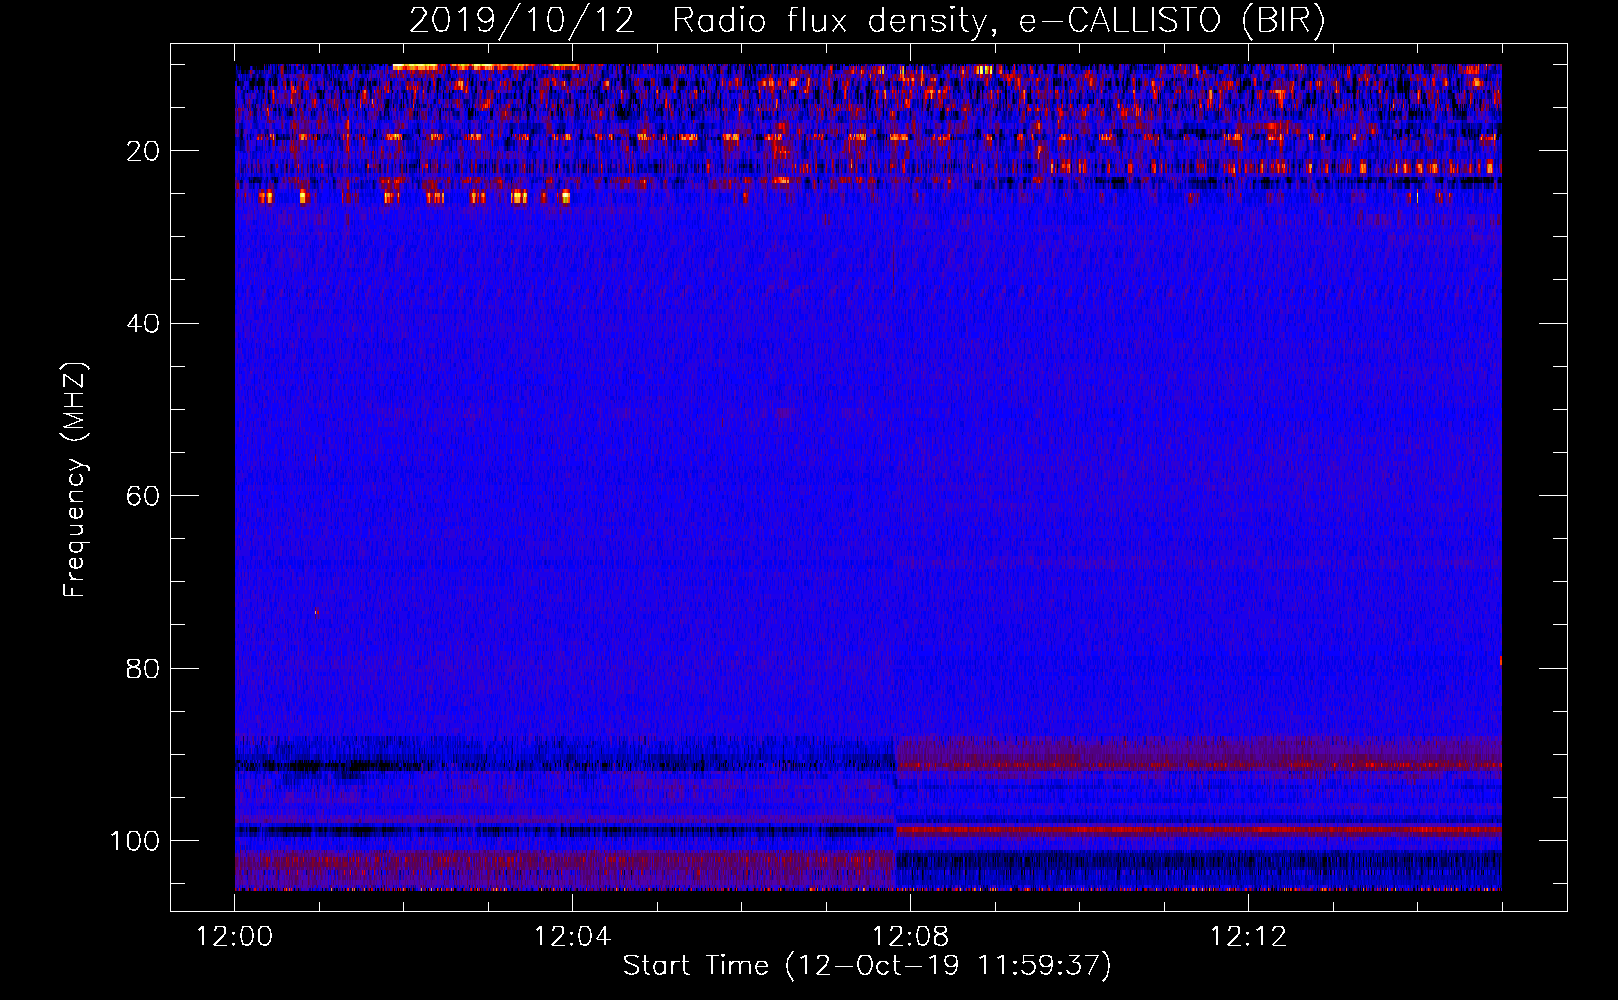1618x1000 pixels.
Task: Click the bright yellow streak at the spectrogram top edge
Action: pos(486,67)
